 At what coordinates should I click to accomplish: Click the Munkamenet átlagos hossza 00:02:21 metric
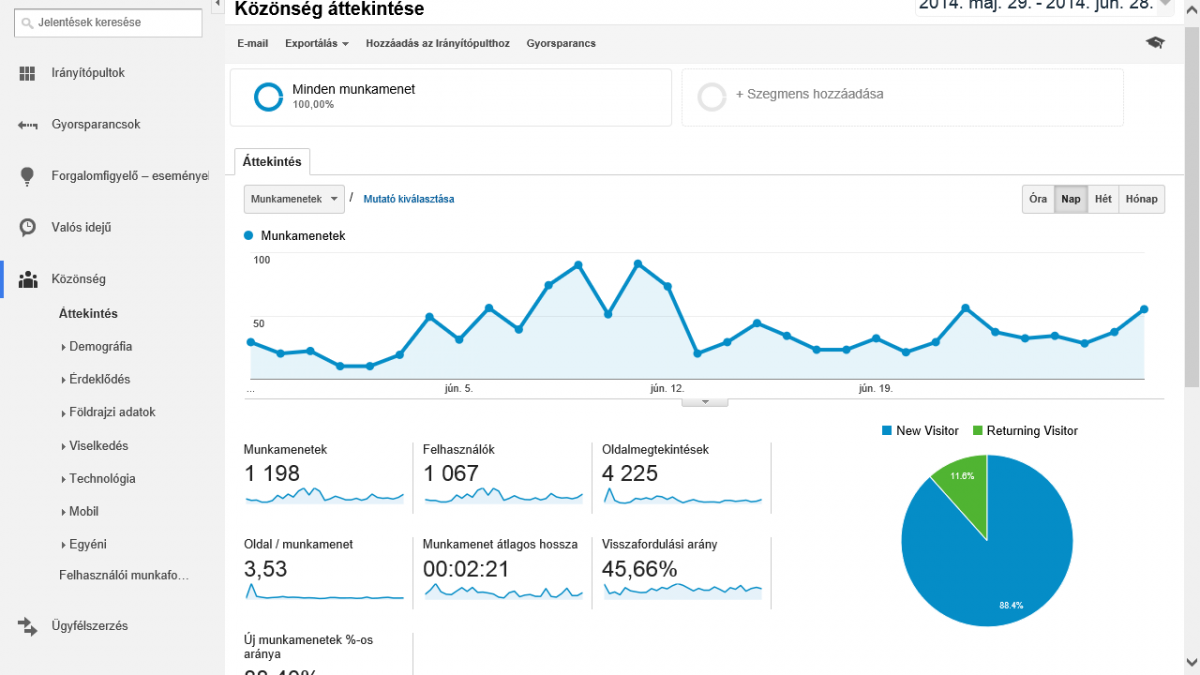click(x=503, y=569)
